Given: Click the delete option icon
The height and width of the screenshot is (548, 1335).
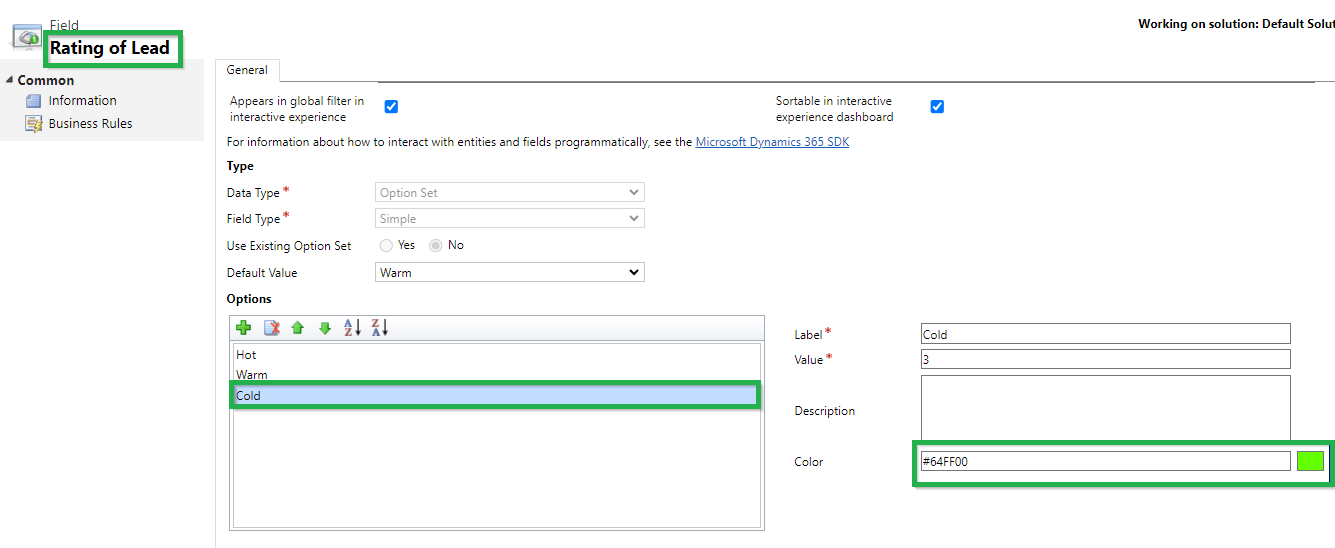Looking at the screenshot, I should [x=271, y=328].
